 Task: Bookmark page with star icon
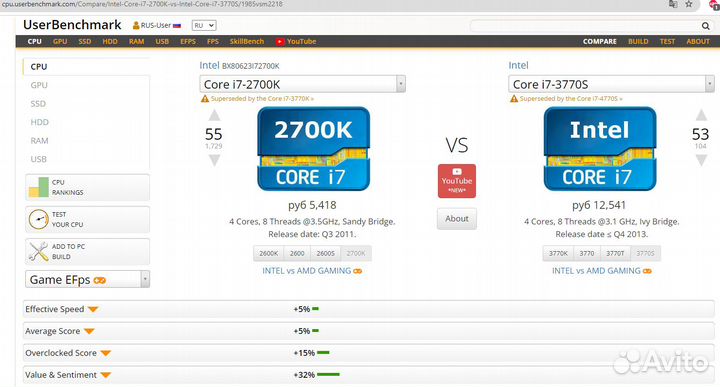tap(689, 4)
